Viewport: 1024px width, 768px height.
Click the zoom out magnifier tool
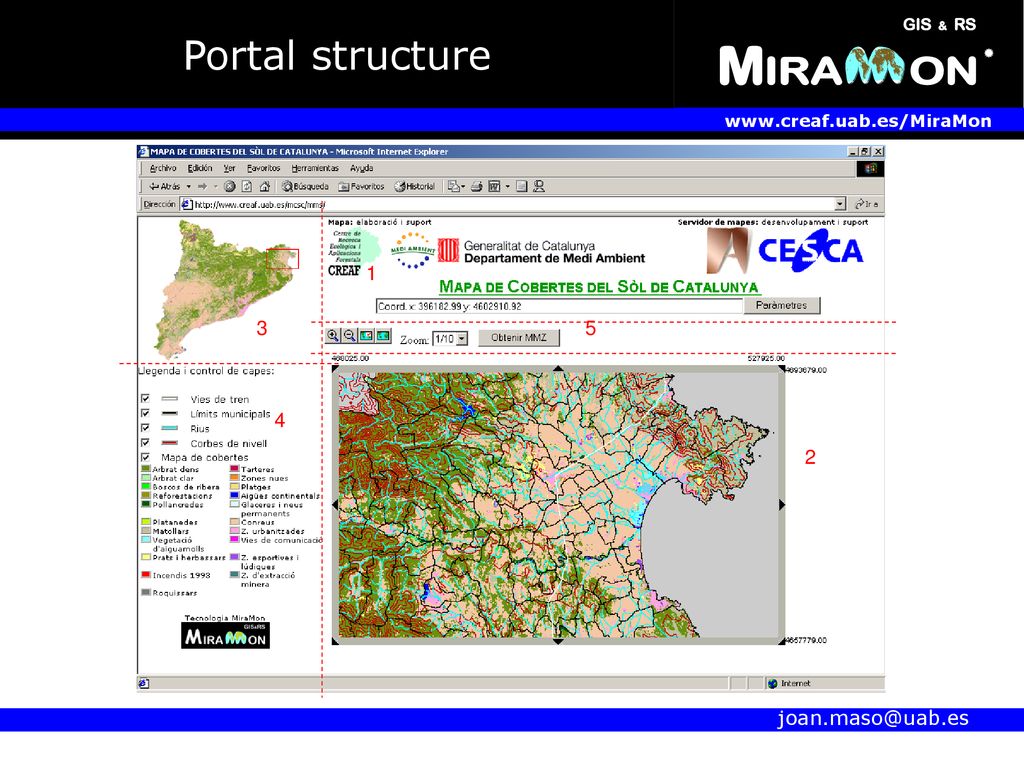click(x=349, y=336)
